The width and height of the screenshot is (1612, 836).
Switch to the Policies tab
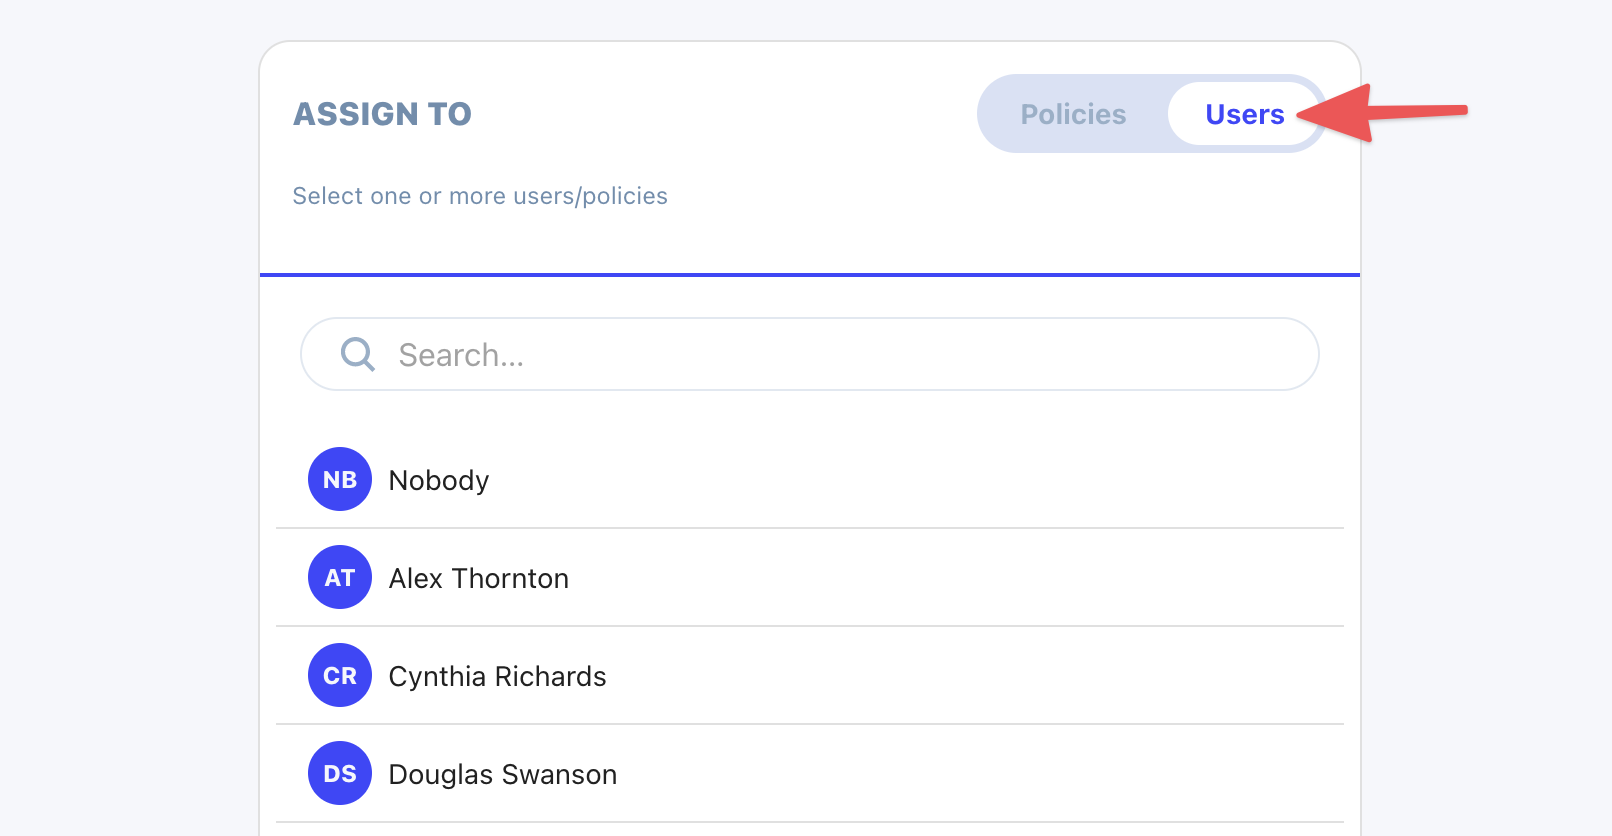point(1073,114)
